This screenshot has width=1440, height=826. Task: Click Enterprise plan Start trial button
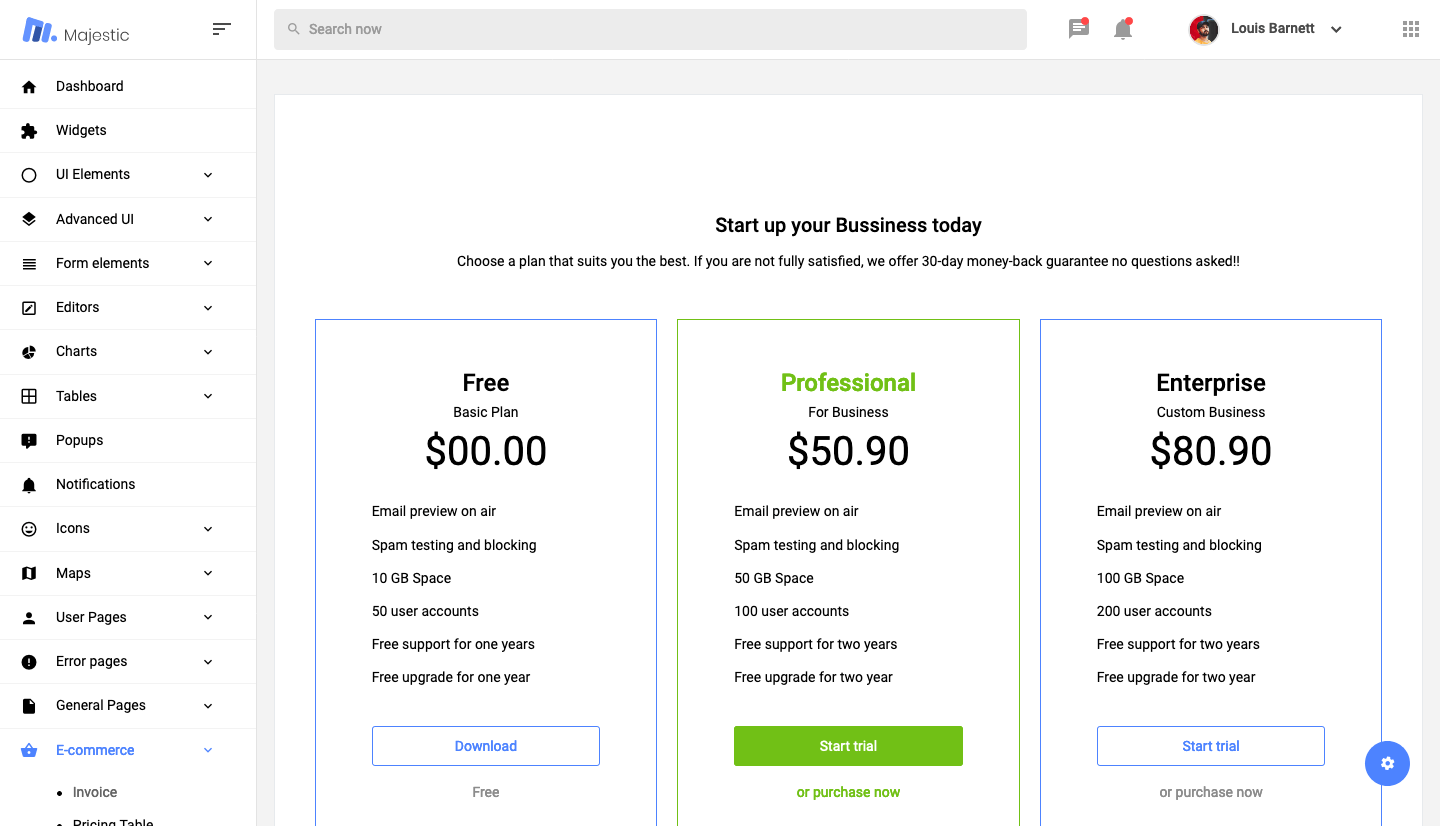(x=1210, y=746)
